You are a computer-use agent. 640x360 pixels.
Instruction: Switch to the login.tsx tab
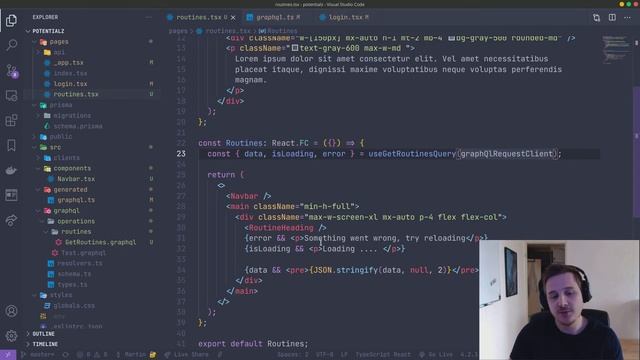(x=346, y=18)
